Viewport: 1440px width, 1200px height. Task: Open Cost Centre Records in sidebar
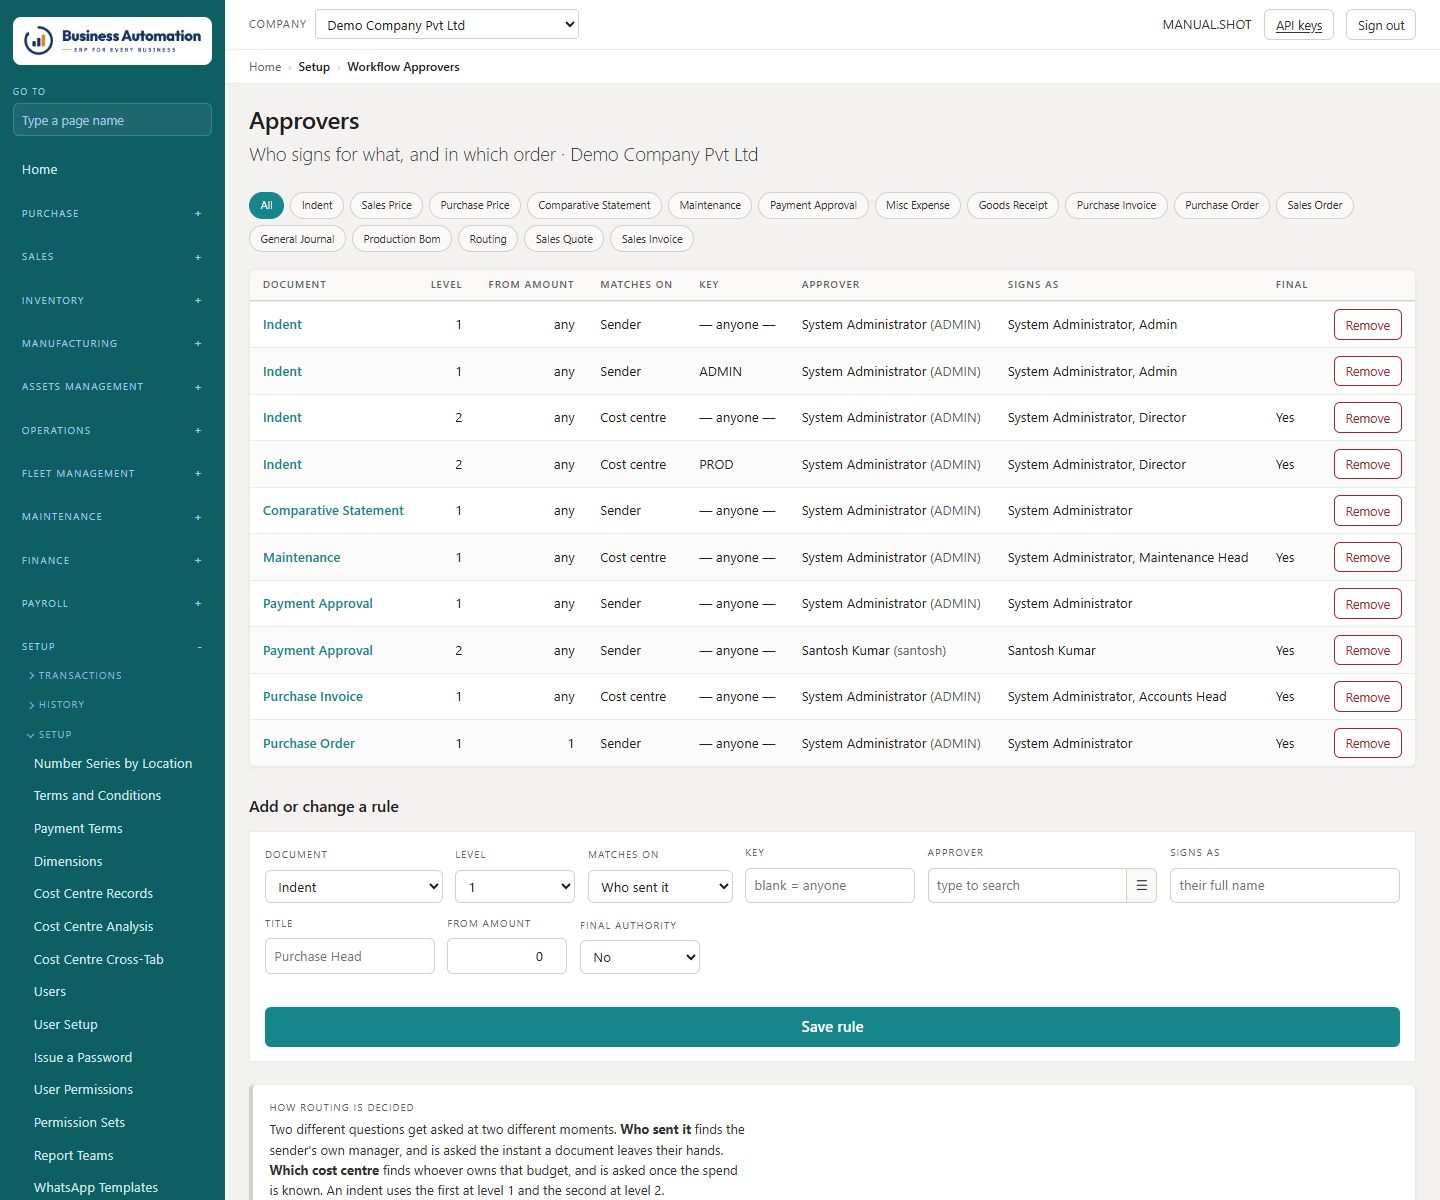coord(93,894)
